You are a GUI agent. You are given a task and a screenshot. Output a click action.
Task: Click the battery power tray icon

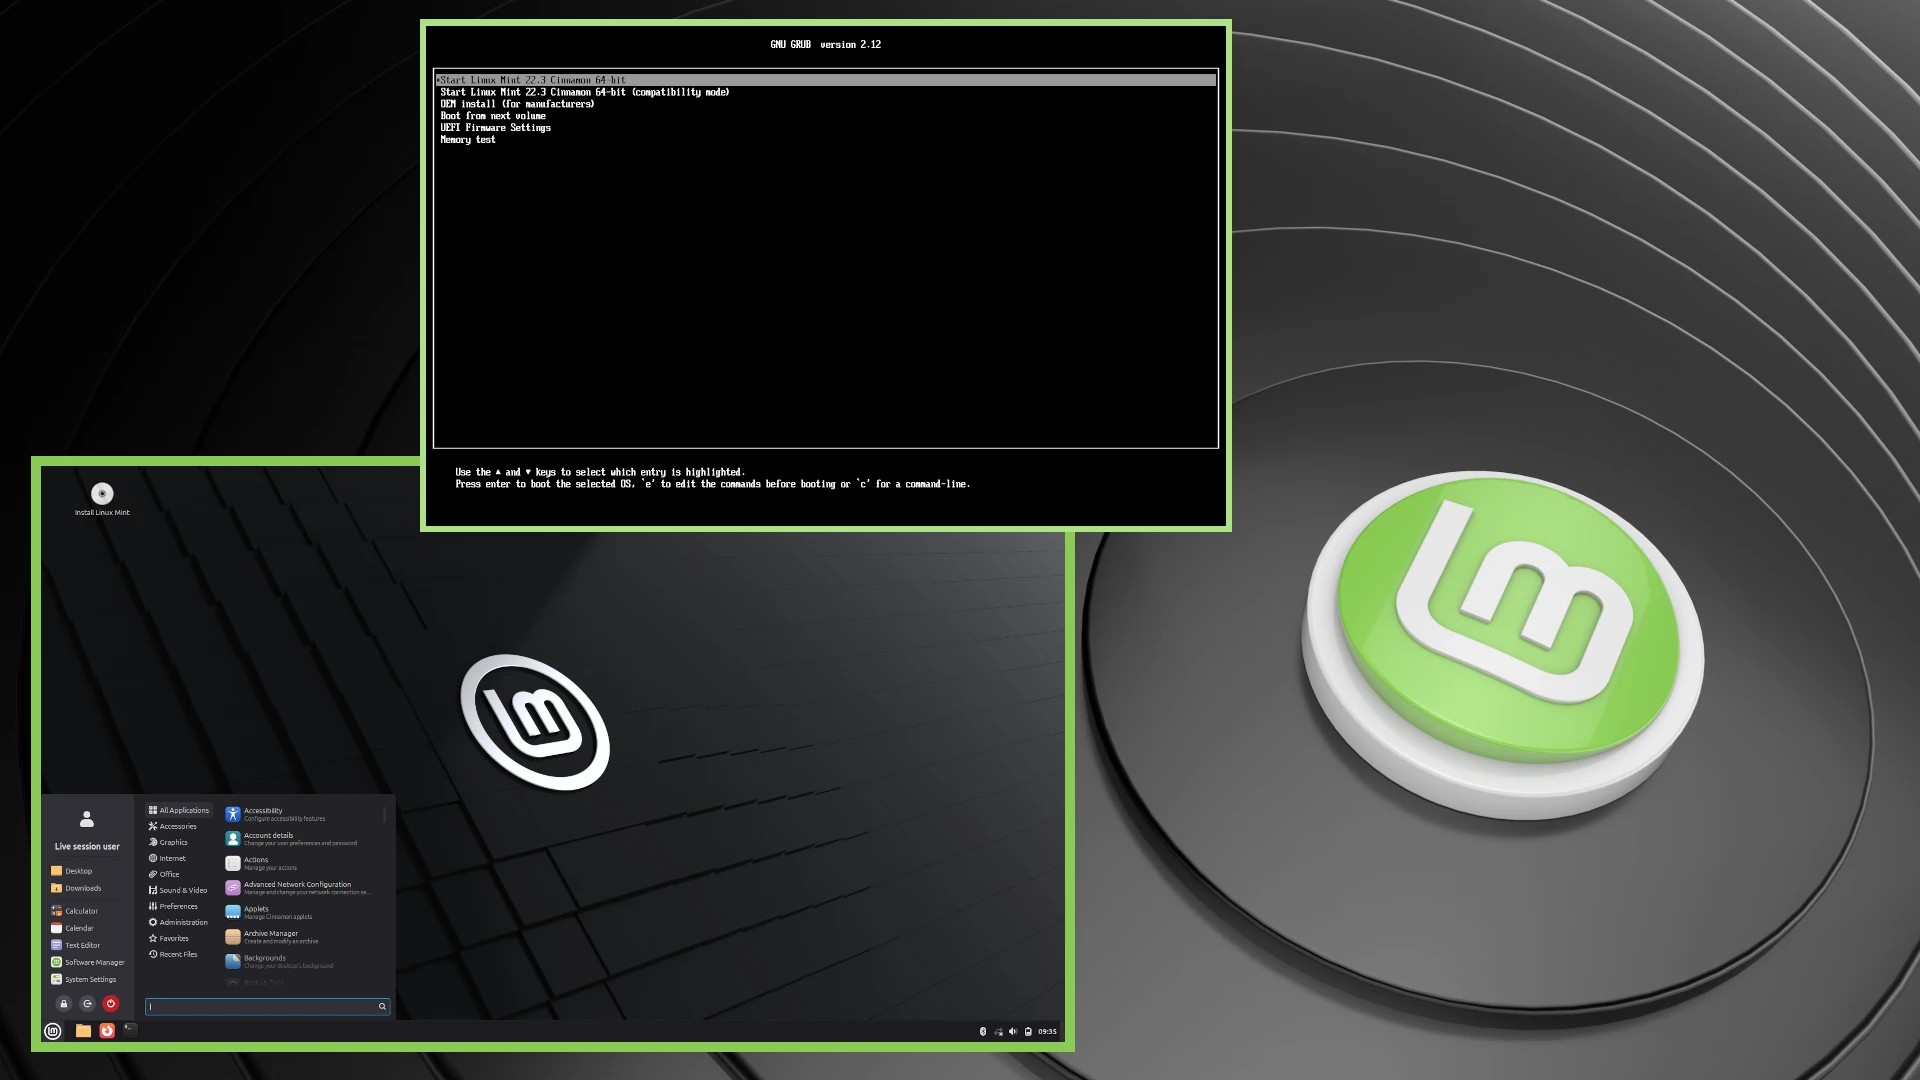coord(1028,1031)
